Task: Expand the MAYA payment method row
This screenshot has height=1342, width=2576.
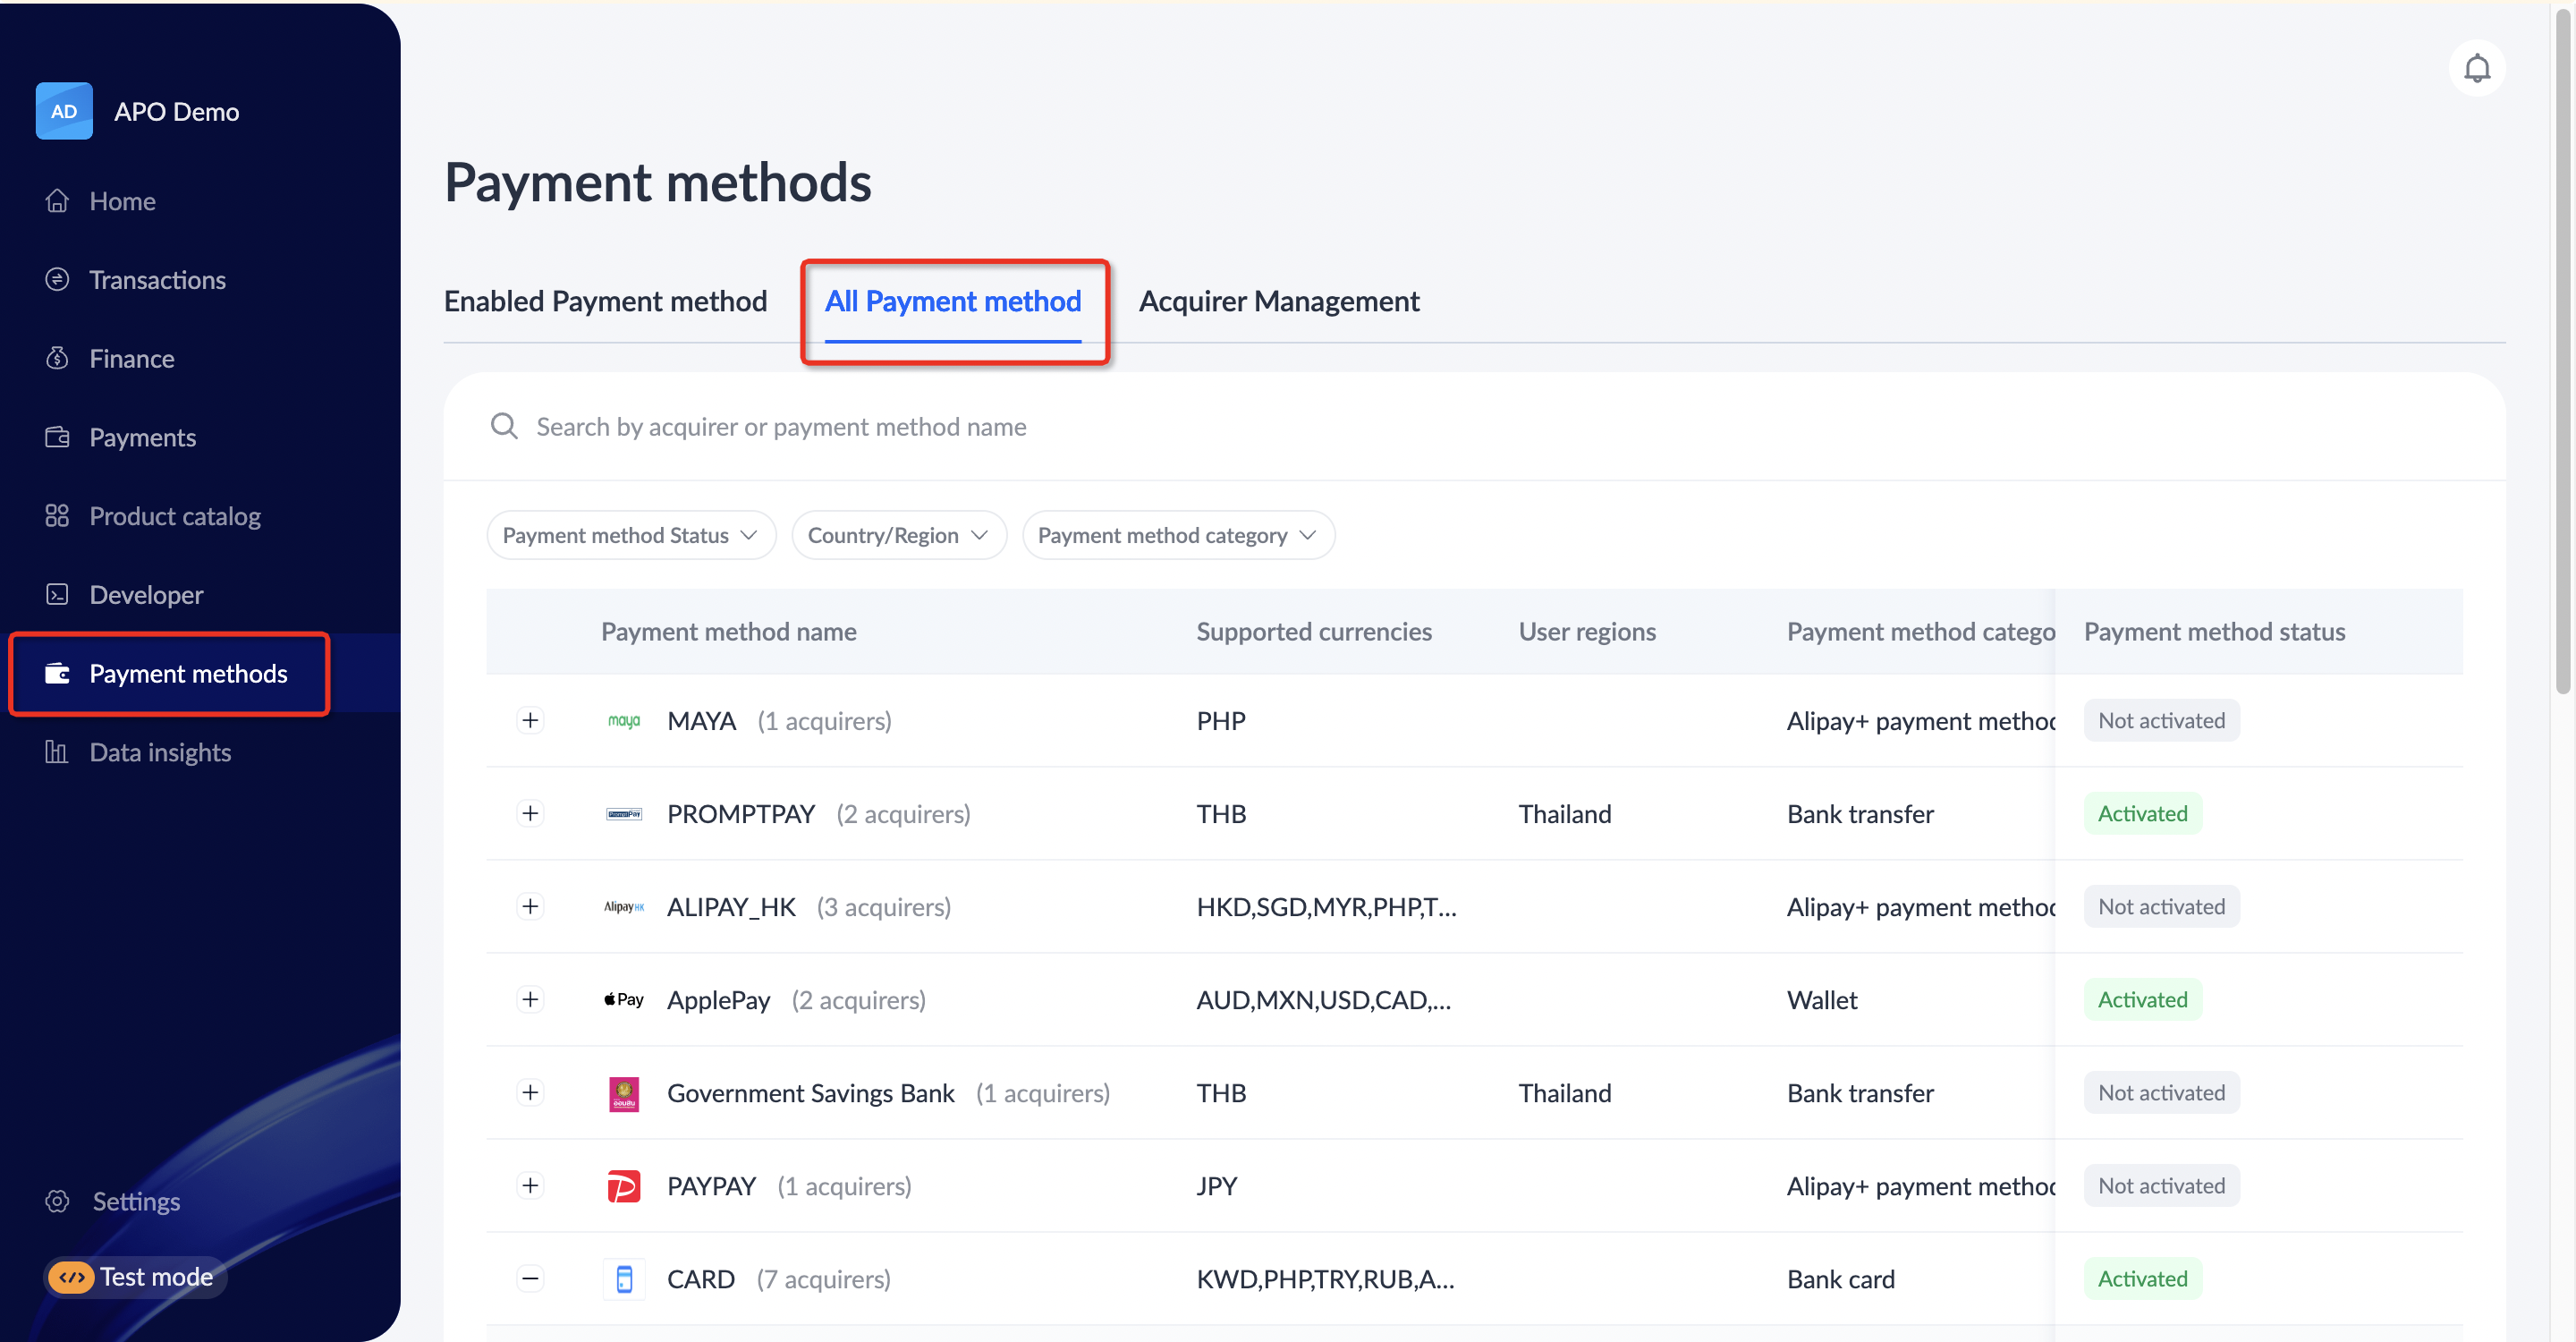Action: (530, 720)
